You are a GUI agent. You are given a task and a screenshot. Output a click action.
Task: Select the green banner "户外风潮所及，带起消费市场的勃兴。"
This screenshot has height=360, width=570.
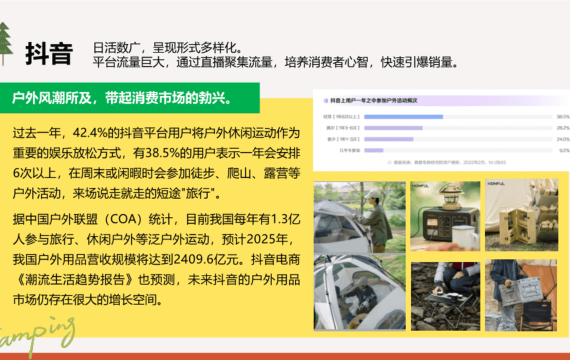pos(130,98)
